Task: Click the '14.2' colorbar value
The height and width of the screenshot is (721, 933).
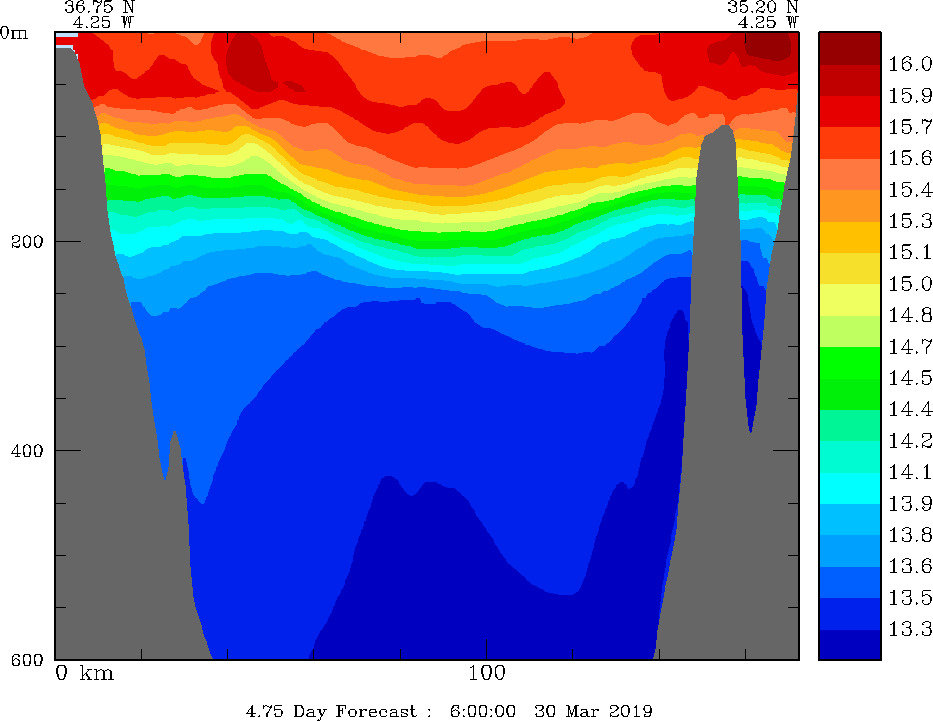Action: coord(910,441)
